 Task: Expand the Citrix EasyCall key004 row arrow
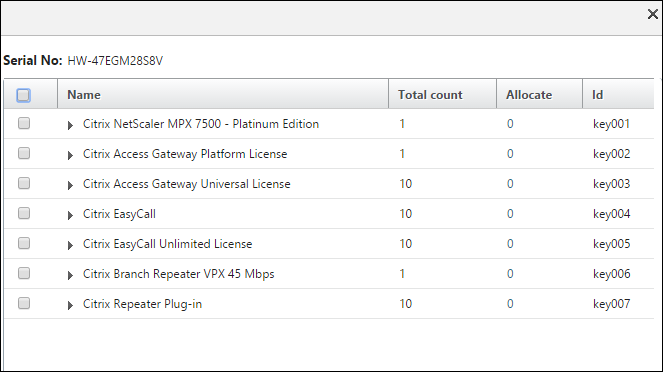coord(70,216)
